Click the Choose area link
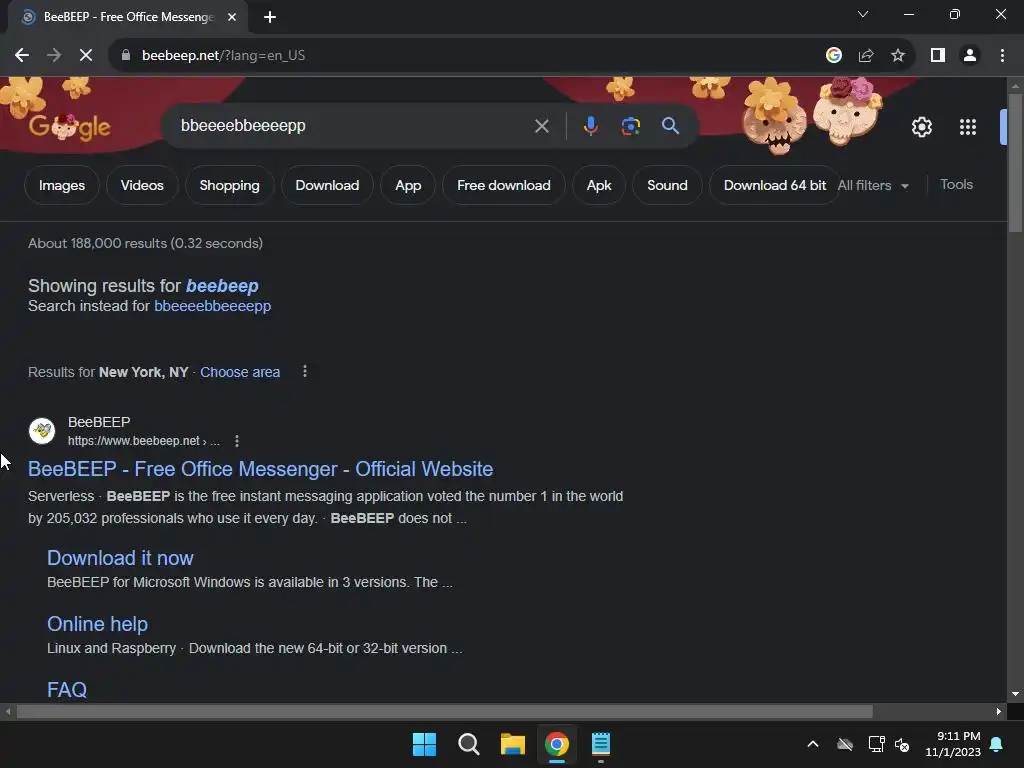 point(240,372)
